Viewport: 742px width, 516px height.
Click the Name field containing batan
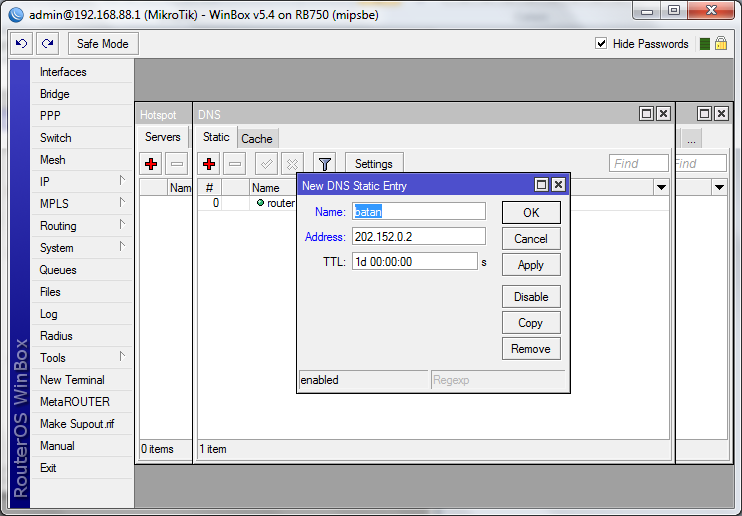coord(419,212)
